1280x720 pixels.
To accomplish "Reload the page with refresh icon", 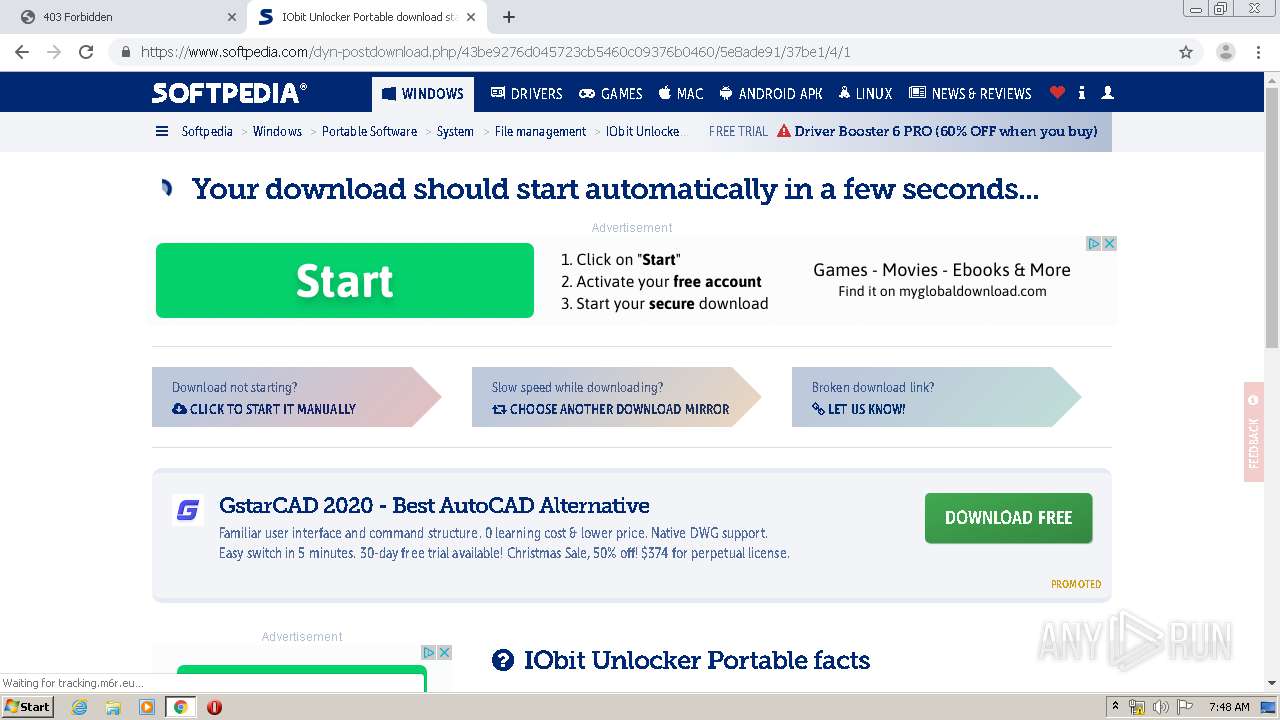I will point(86,52).
